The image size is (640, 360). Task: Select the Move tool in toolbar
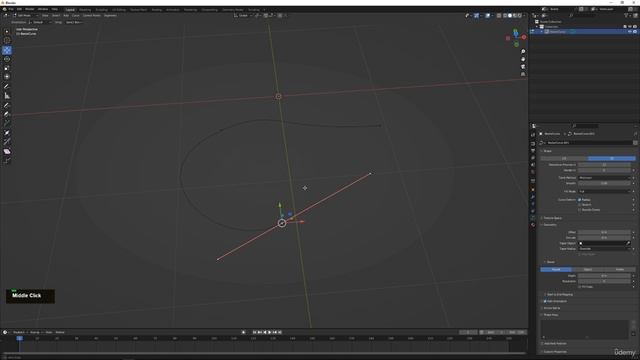[x=7, y=50]
